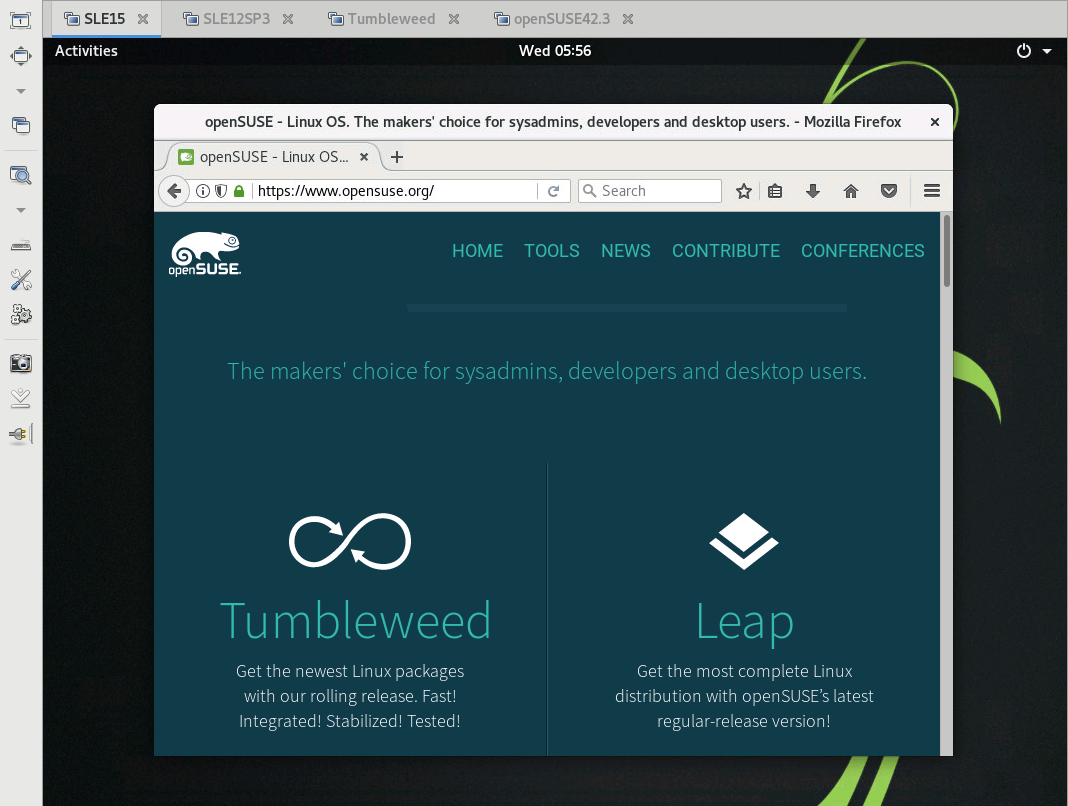Bookmark this page with the star icon

tap(744, 191)
